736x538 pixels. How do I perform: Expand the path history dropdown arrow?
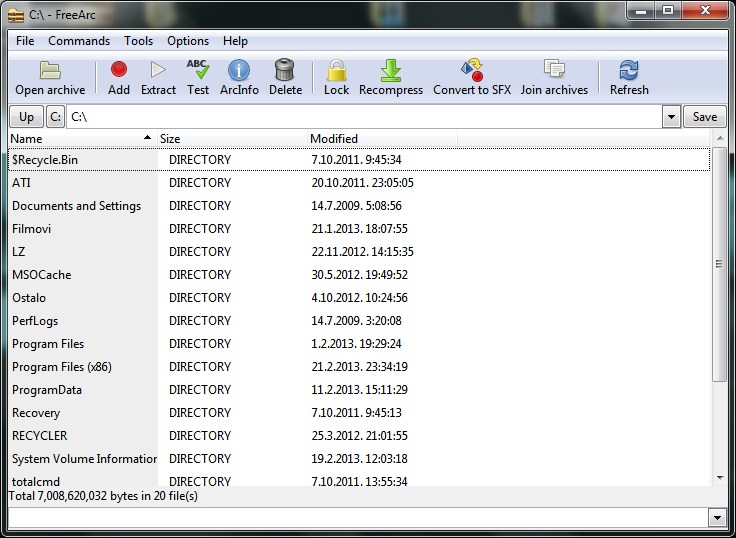pos(671,116)
